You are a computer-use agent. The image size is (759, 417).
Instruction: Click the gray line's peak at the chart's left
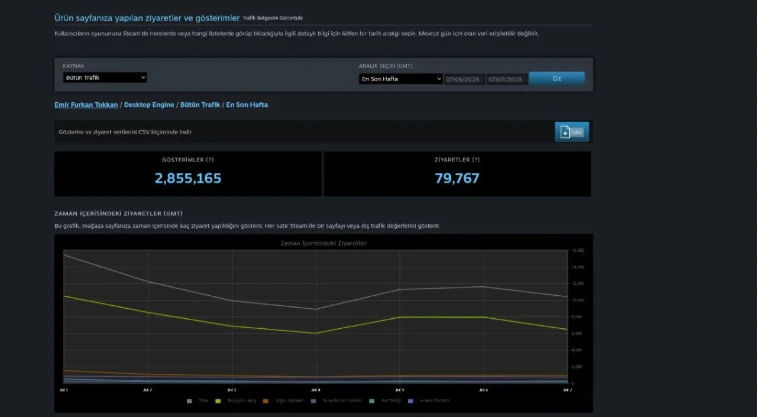64,254
